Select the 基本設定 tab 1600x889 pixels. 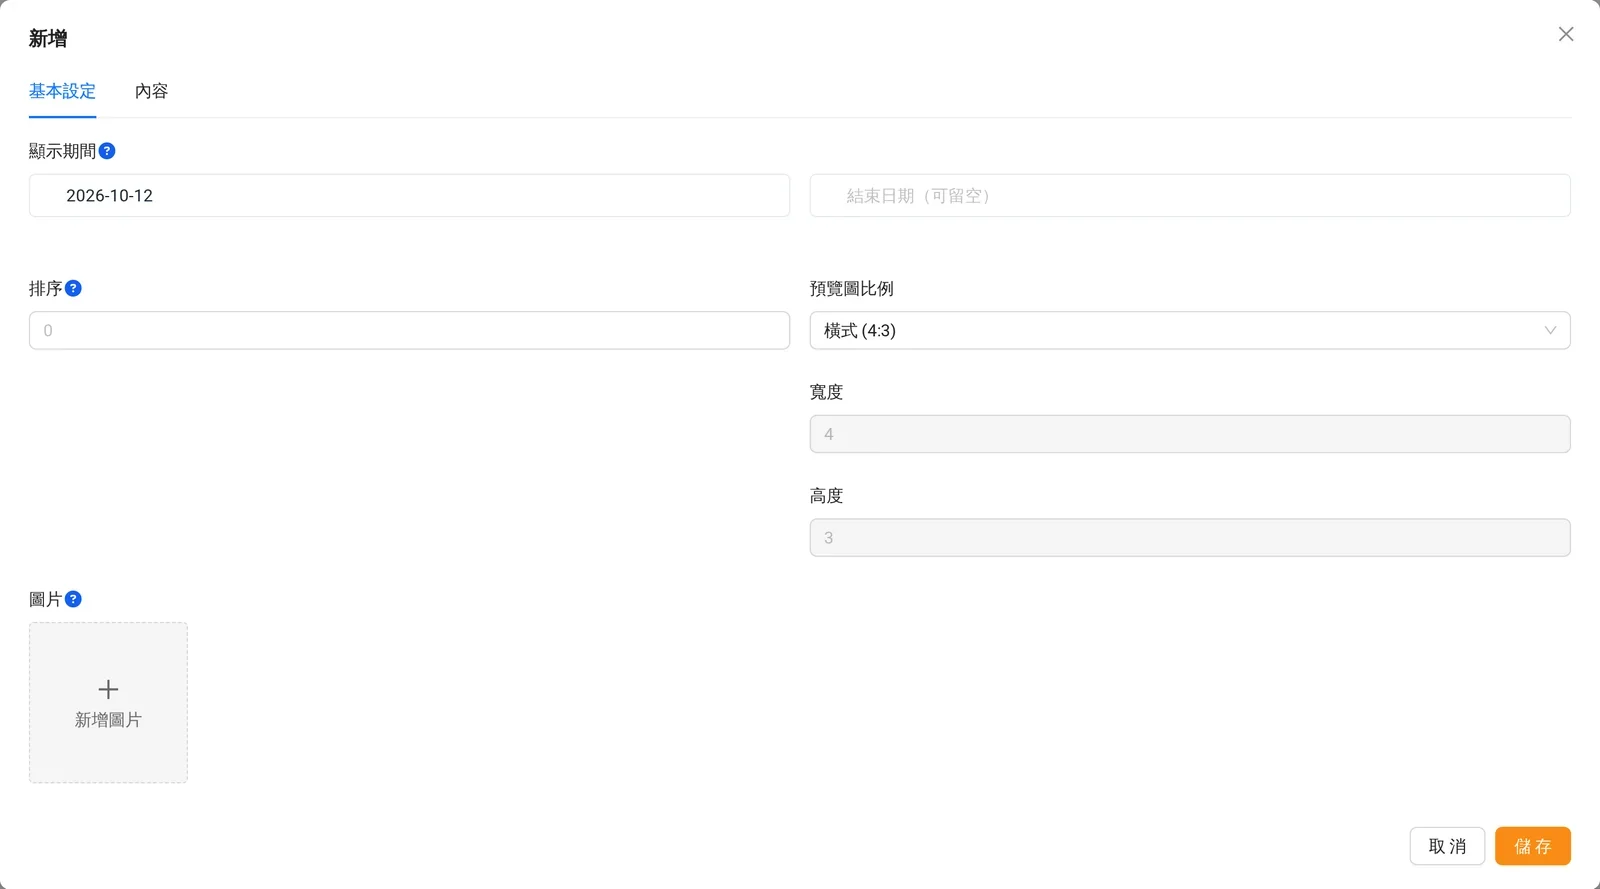pyautogui.click(x=62, y=91)
